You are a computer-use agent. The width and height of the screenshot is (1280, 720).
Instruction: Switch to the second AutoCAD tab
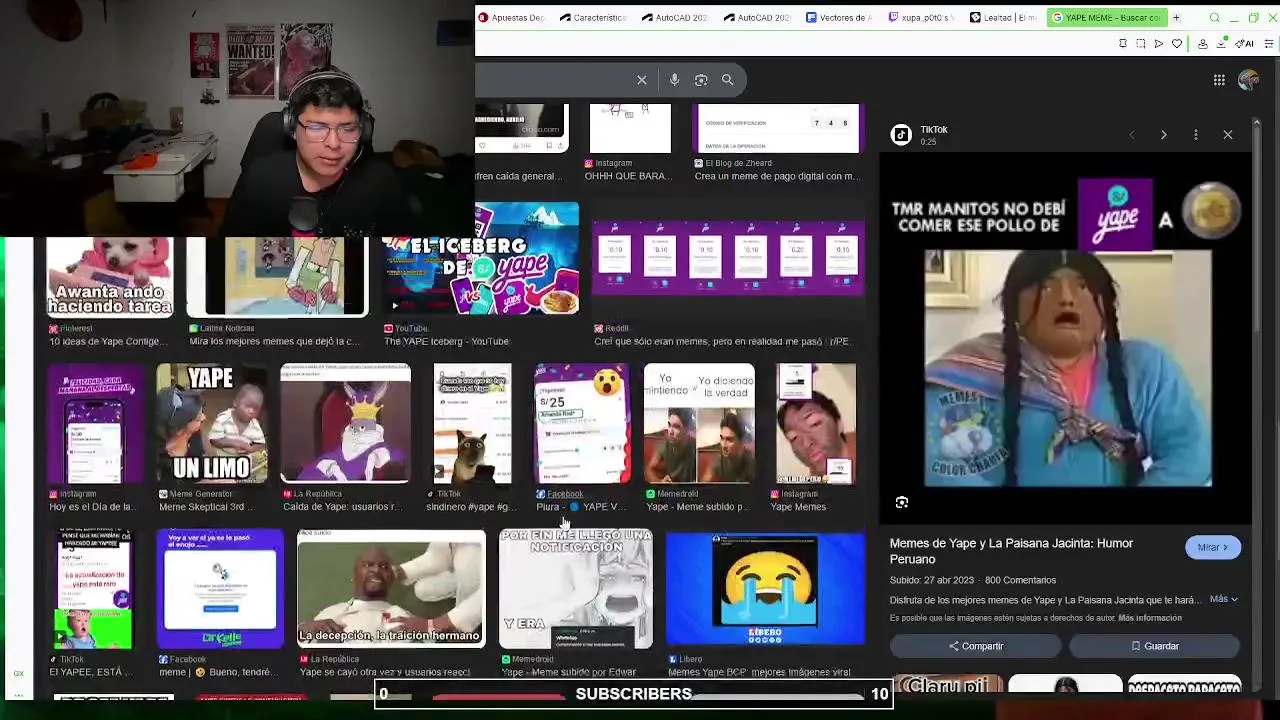pos(757,17)
